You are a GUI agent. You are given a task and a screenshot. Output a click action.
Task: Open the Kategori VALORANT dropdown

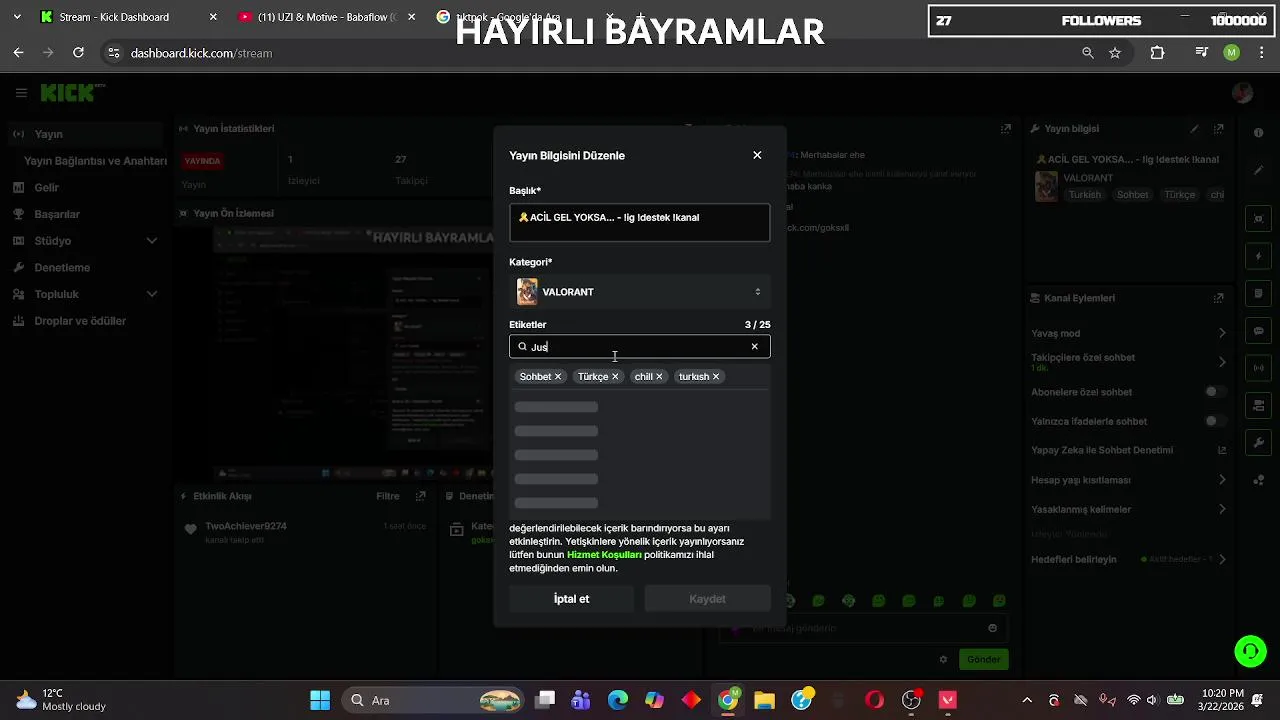639,292
